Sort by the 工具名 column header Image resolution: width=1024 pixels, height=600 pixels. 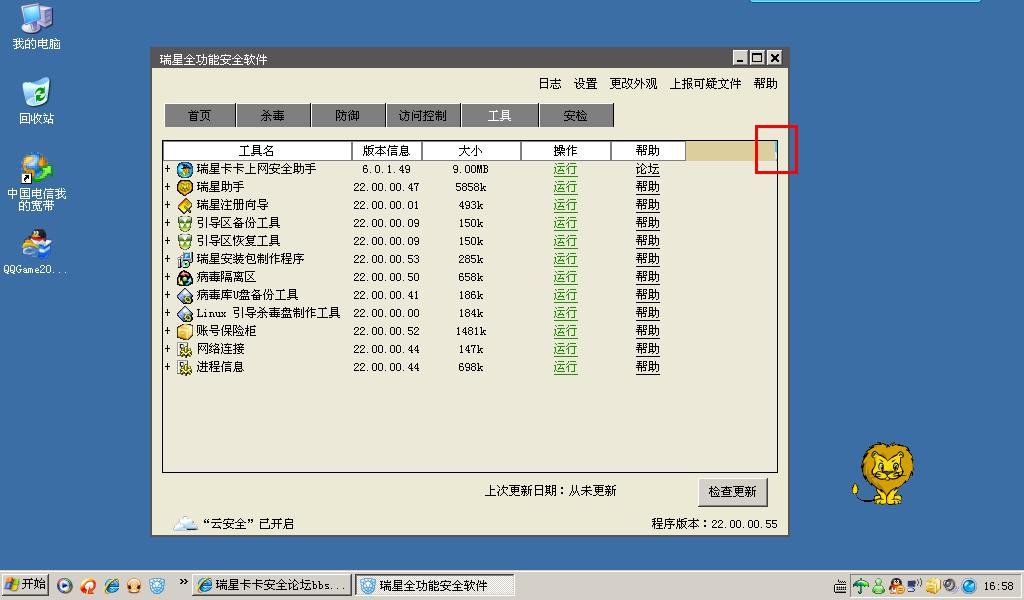[x=257, y=151]
